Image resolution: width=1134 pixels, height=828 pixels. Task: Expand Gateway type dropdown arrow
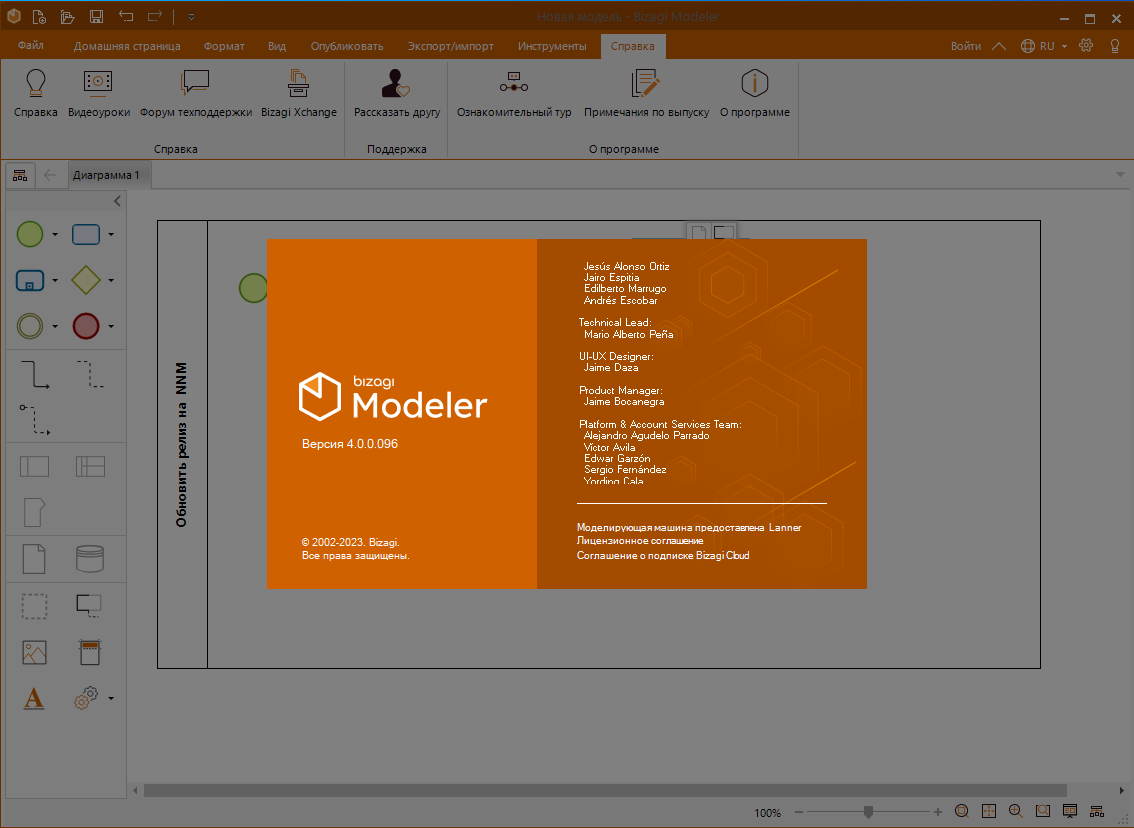[x=111, y=280]
